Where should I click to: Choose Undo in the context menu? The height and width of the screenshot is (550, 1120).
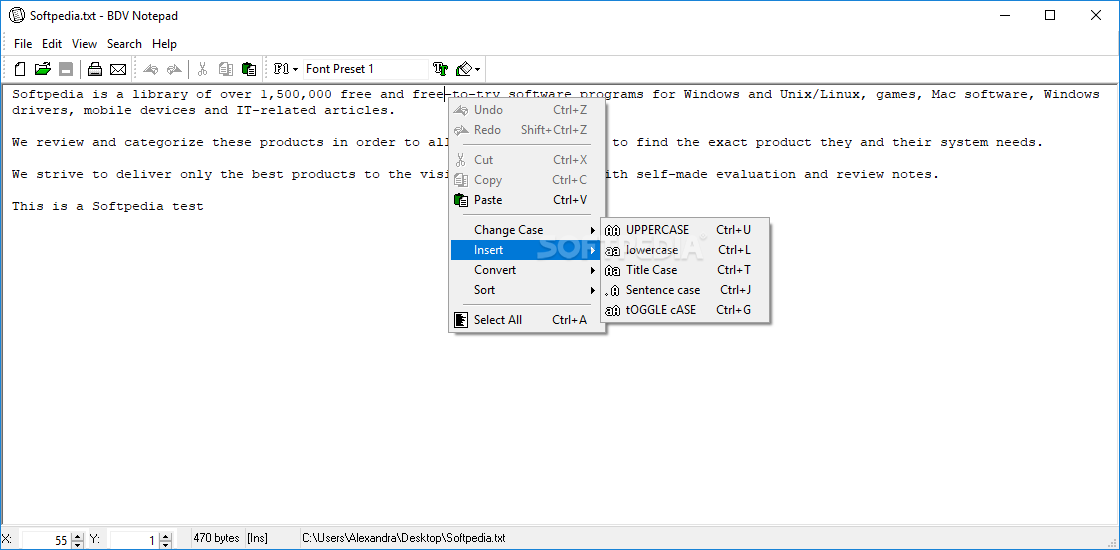pos(527,110)
